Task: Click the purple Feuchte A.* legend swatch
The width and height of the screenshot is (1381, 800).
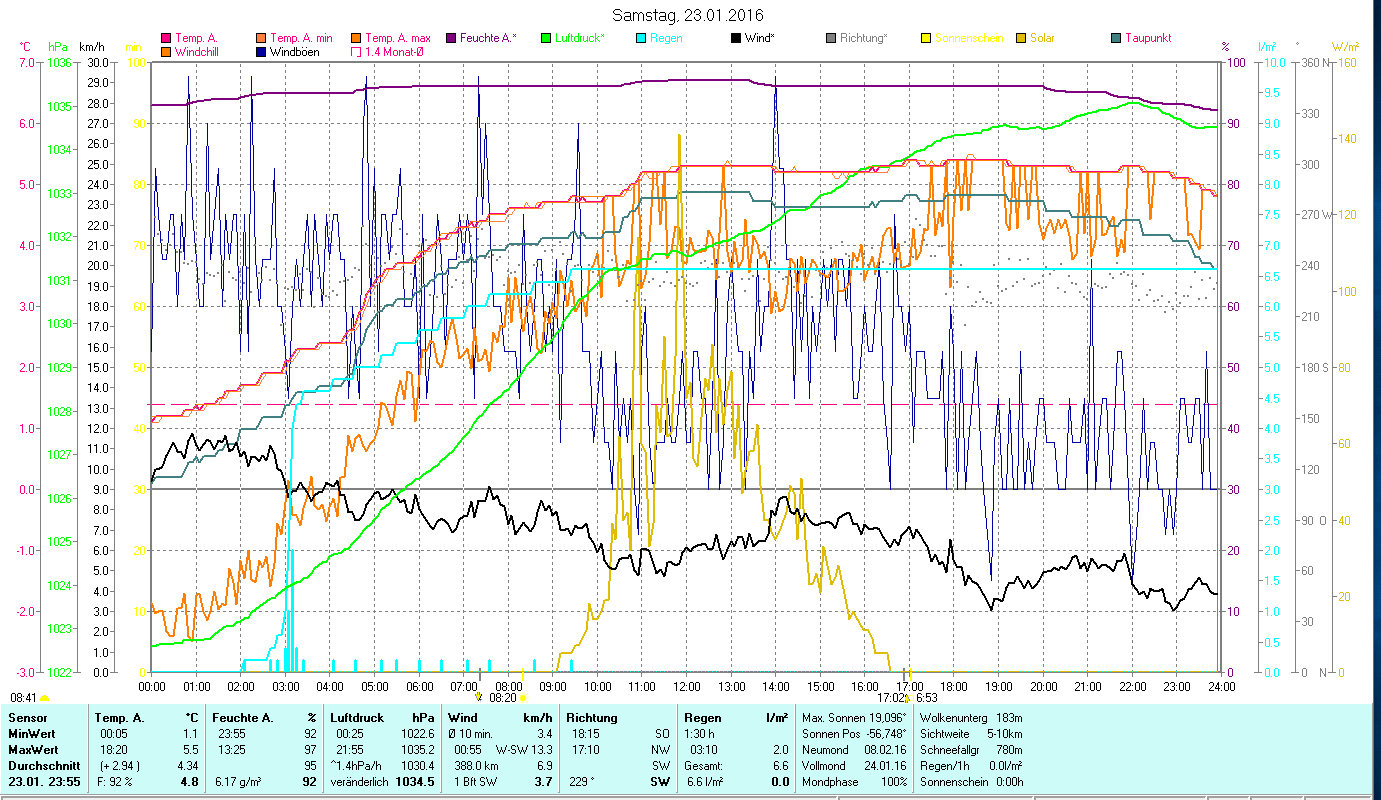Action: click(x=452, y=38)
